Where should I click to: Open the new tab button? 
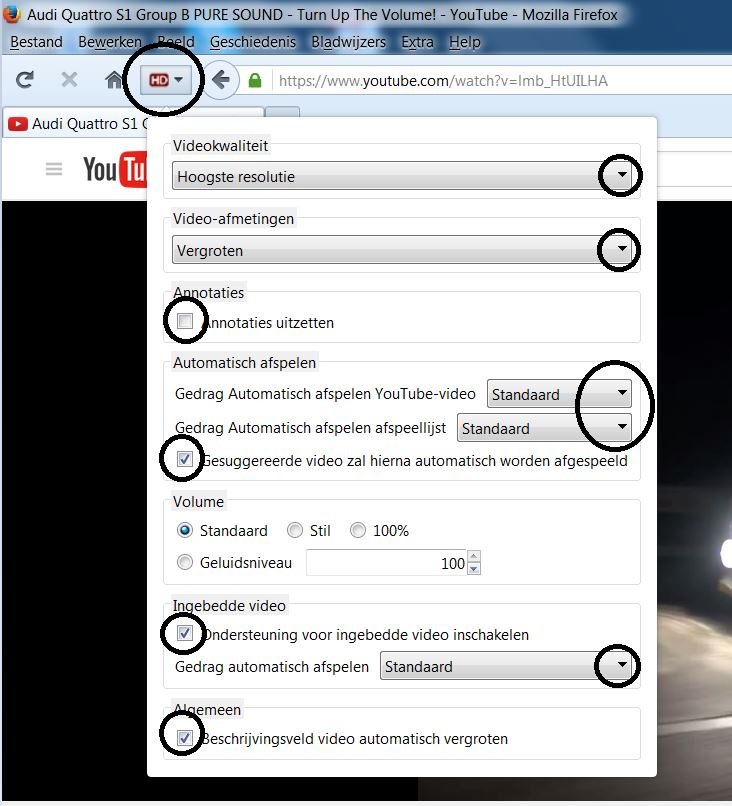(282, 113)
